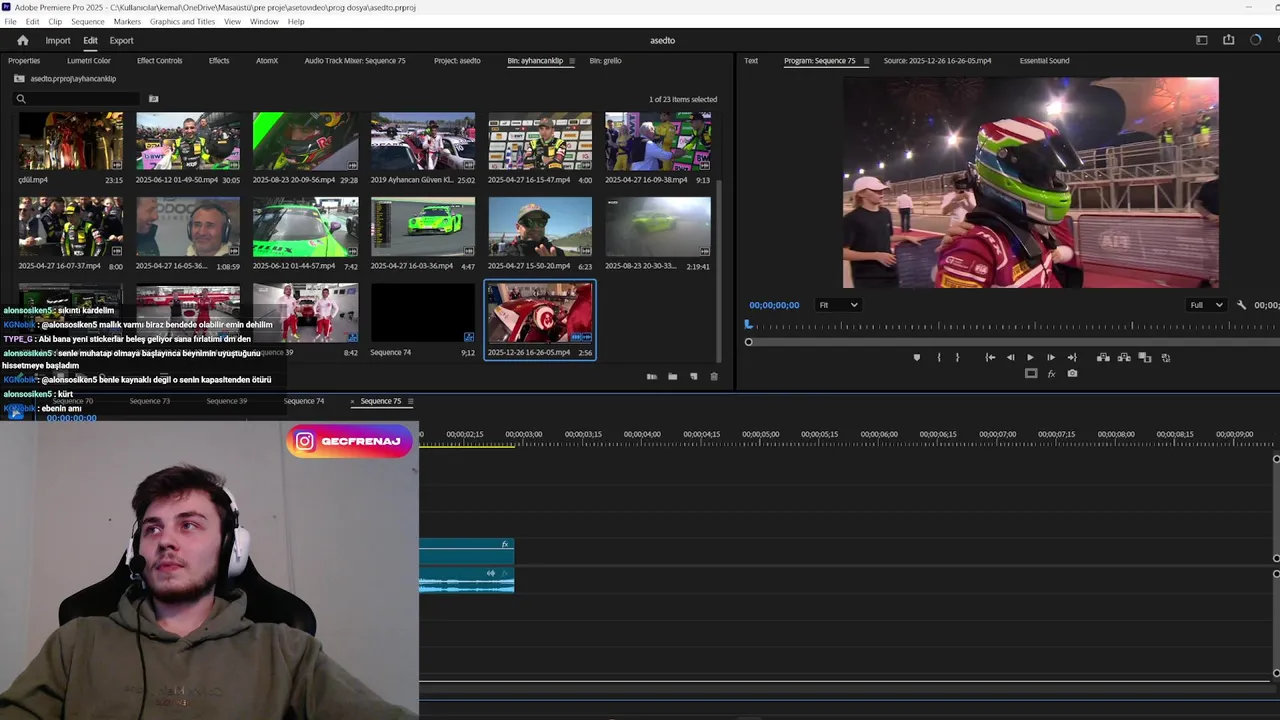Toggle global FX mute button
Screen dimensions: 1280x720
point(1051,374)
